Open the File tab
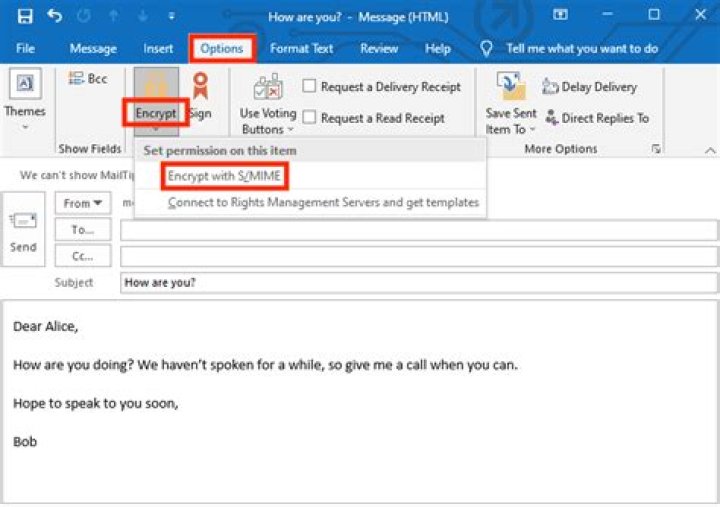 pos(25,49)
